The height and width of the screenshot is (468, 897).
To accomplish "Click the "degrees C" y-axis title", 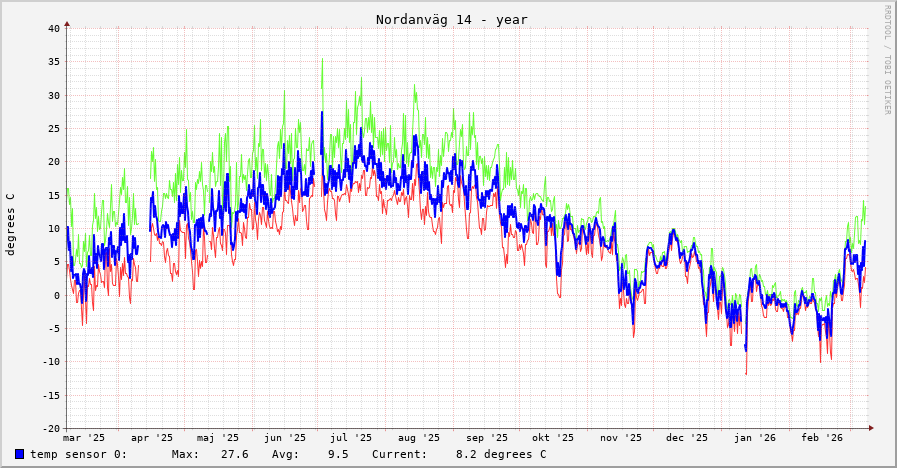I will 11,224.
